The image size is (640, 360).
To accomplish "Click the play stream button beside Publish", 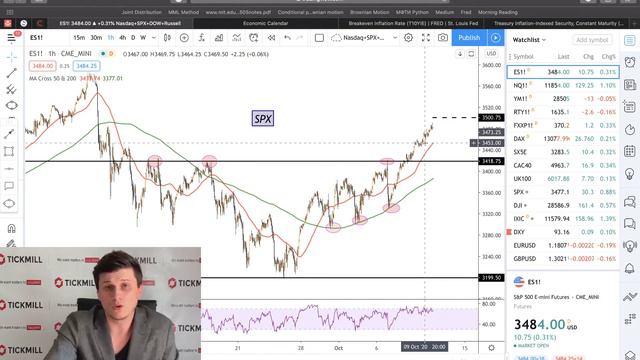I will pos(496,38).
